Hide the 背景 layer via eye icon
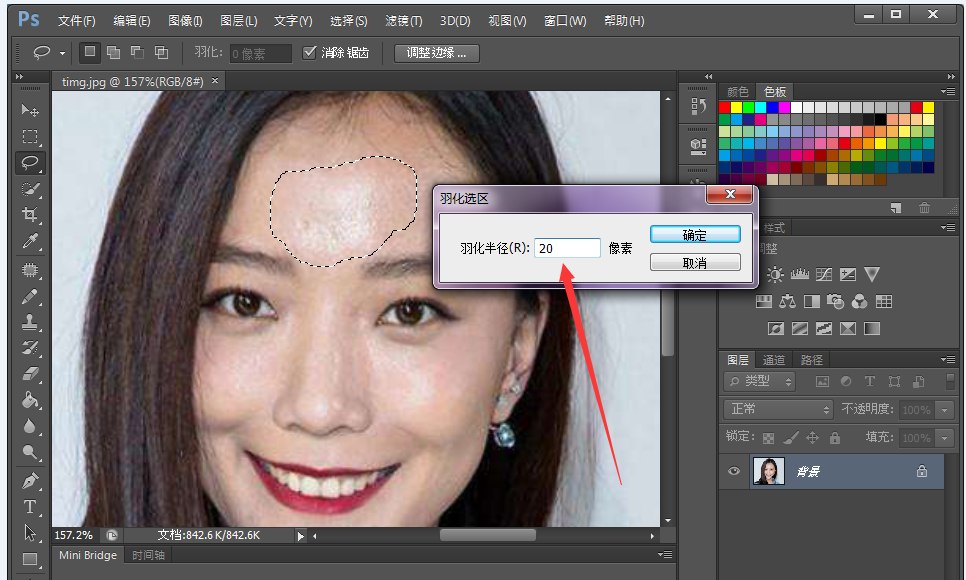This screenshot has height=580, width=966. coord(733,471)
